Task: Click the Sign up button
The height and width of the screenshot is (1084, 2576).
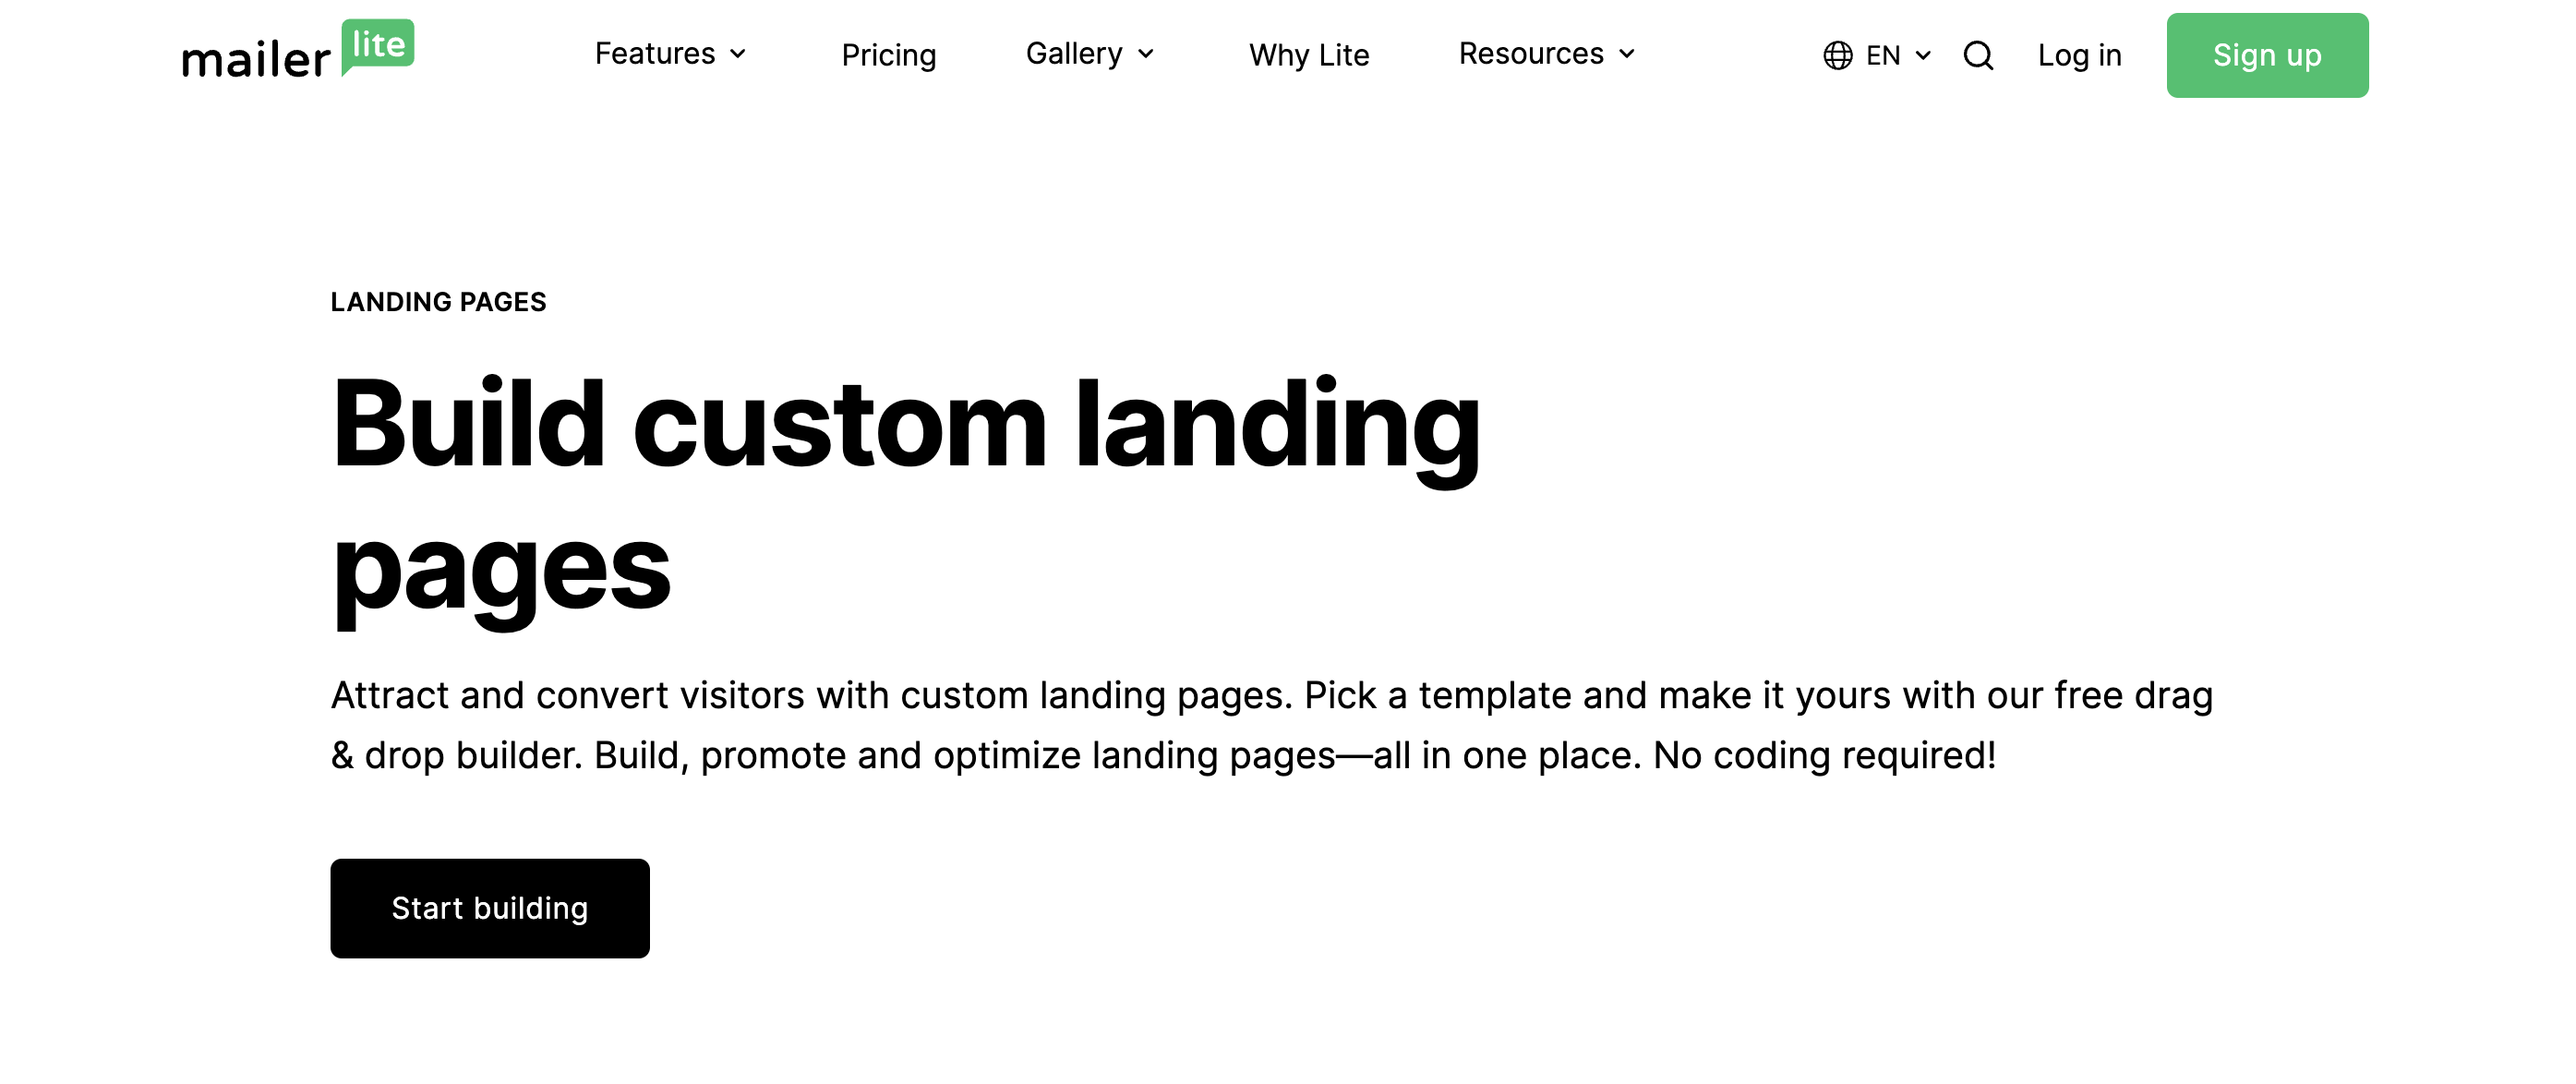Action: [2269, 54]
